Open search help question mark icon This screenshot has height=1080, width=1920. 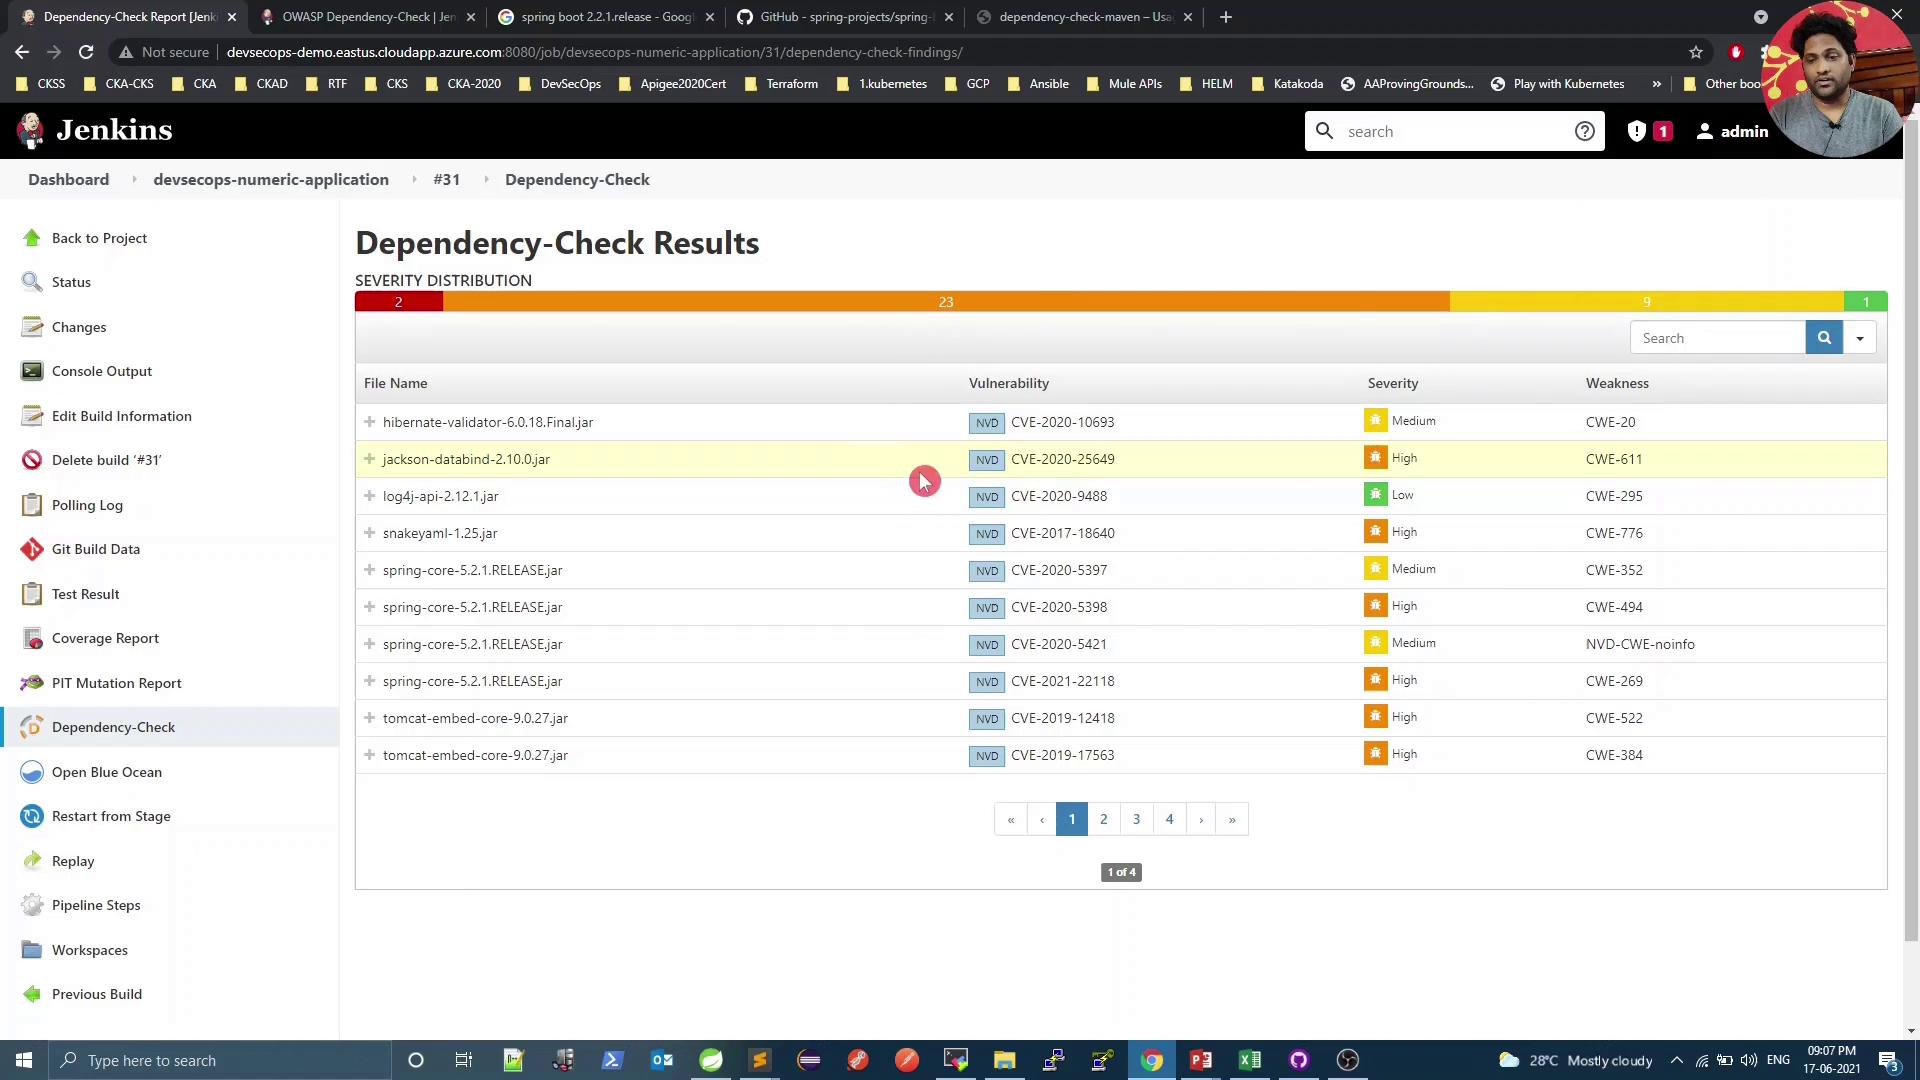(x=1584, y=131)
